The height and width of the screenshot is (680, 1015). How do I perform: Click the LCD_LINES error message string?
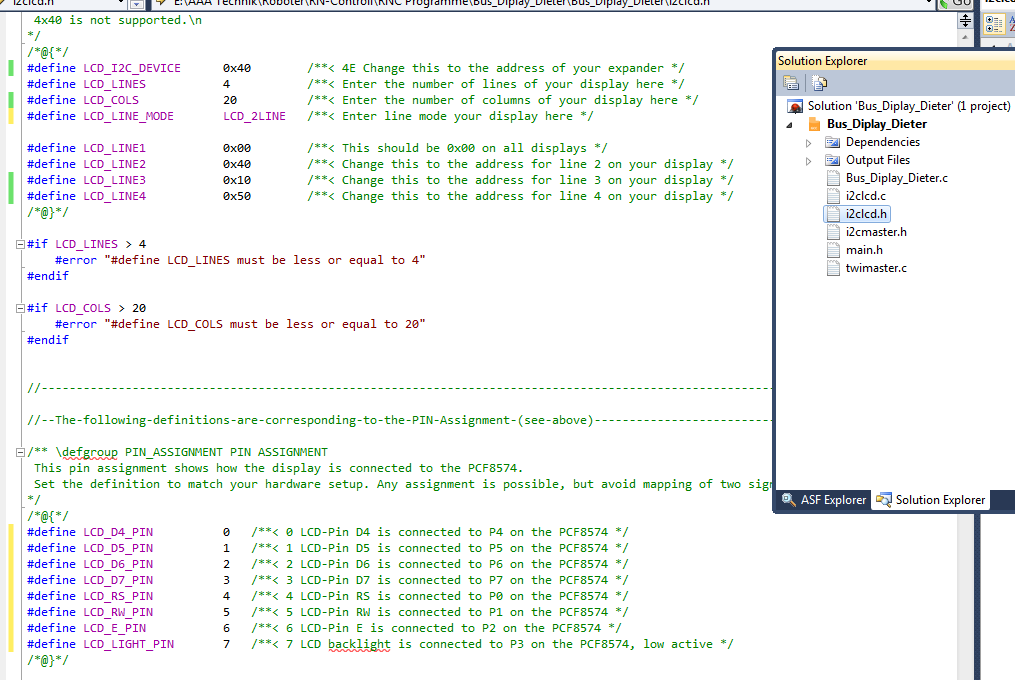click(x=265, y=260)
